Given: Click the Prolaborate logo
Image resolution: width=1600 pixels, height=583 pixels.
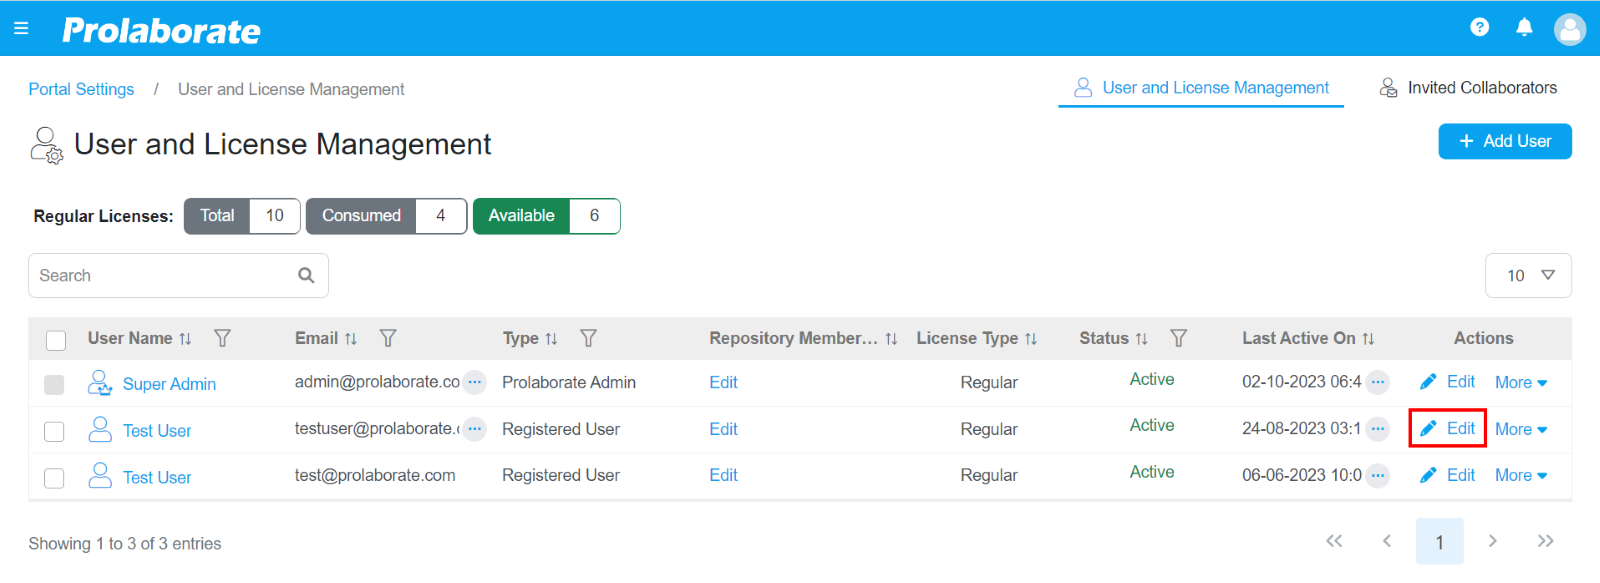Looking at the screenshot, I should click(x=161, y=31).
